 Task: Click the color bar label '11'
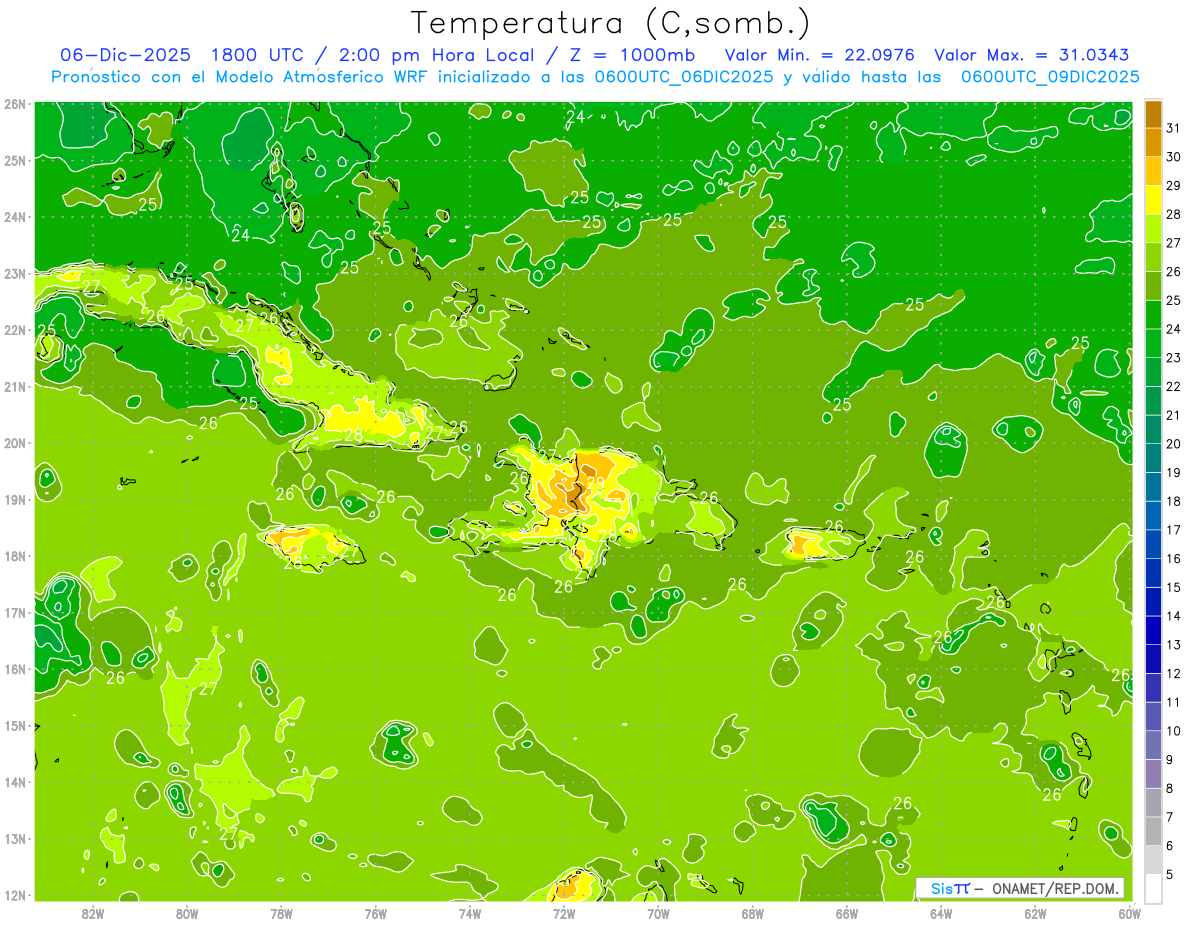1173,702
